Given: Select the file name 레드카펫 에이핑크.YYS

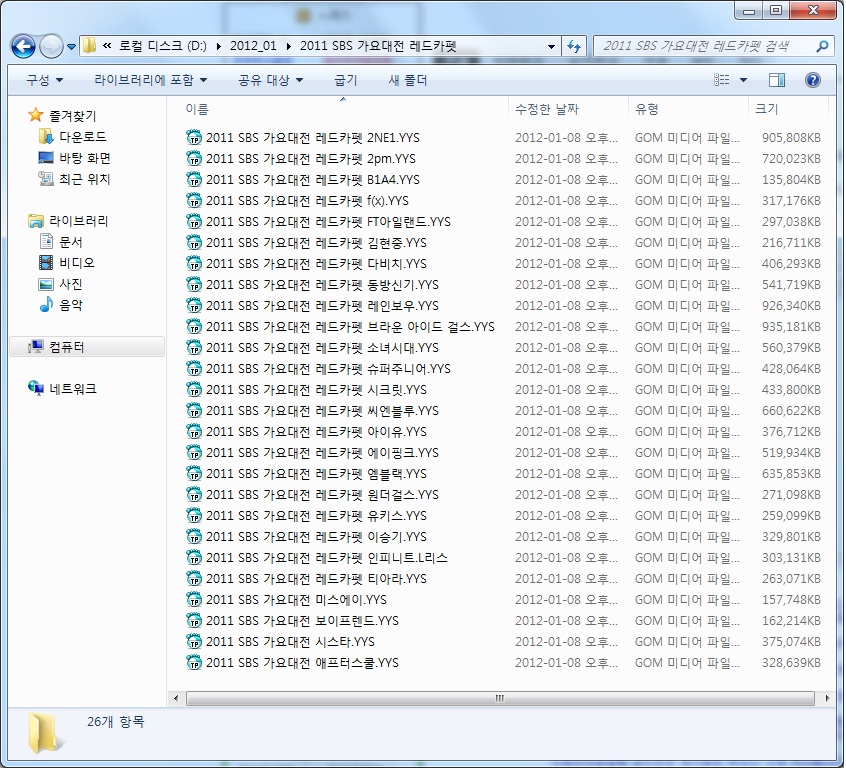Looking at the screenshot, I should click(x=322, y=452).
